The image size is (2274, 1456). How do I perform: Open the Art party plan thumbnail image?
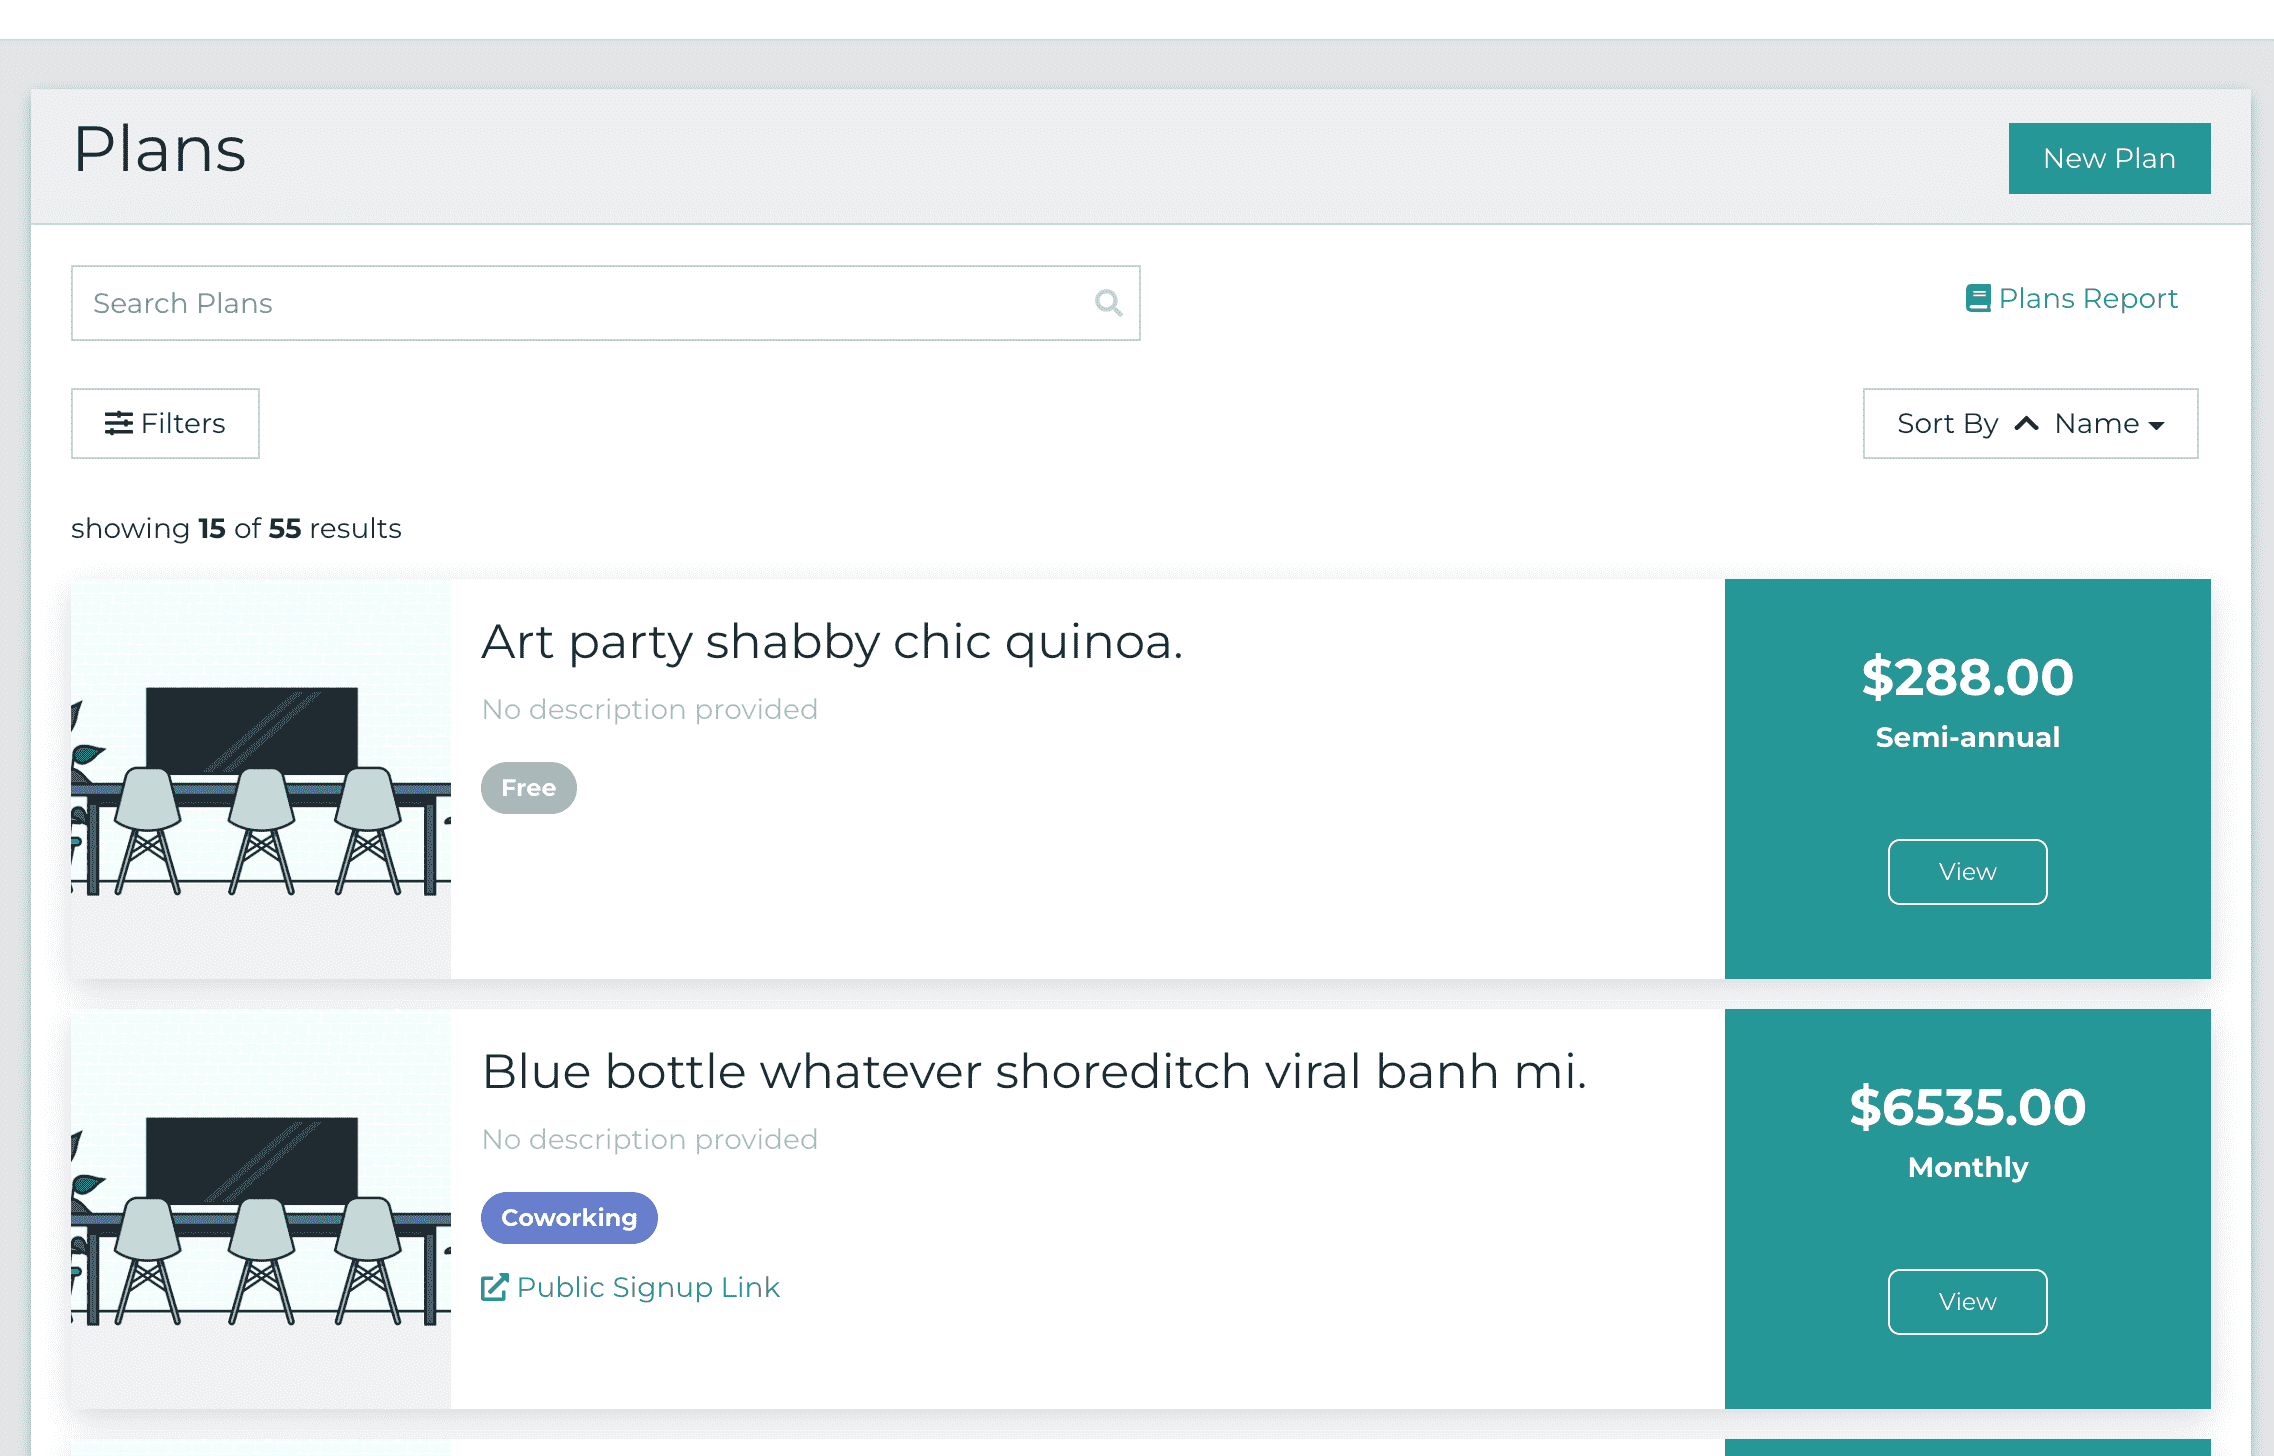(x=261, y=779)
